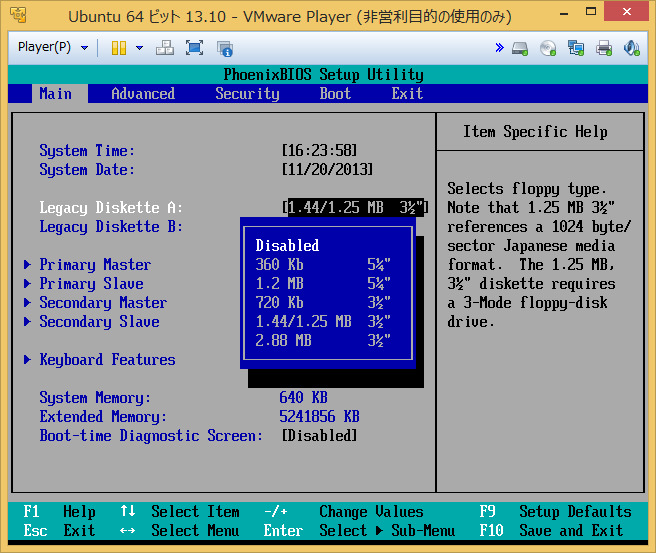Image resolution: width=656 pixels, height=553 pixels.
Task: Click the hard disk device icon
Action: tap(520, 47)
